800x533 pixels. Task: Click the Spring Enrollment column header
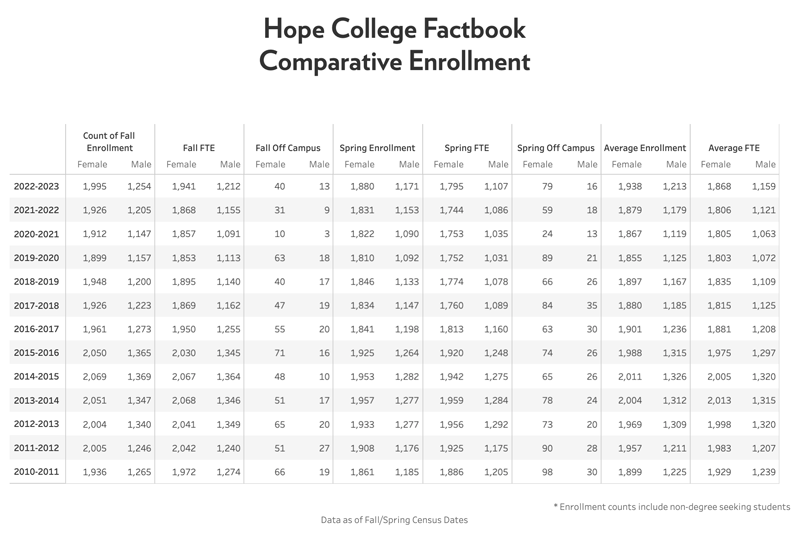[x=378, y=148]
